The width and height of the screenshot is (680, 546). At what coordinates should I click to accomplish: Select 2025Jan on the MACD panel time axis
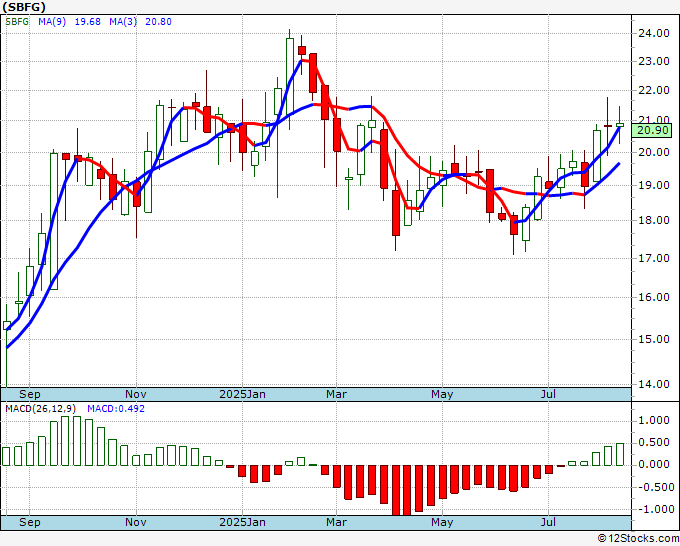coord(242,522)
